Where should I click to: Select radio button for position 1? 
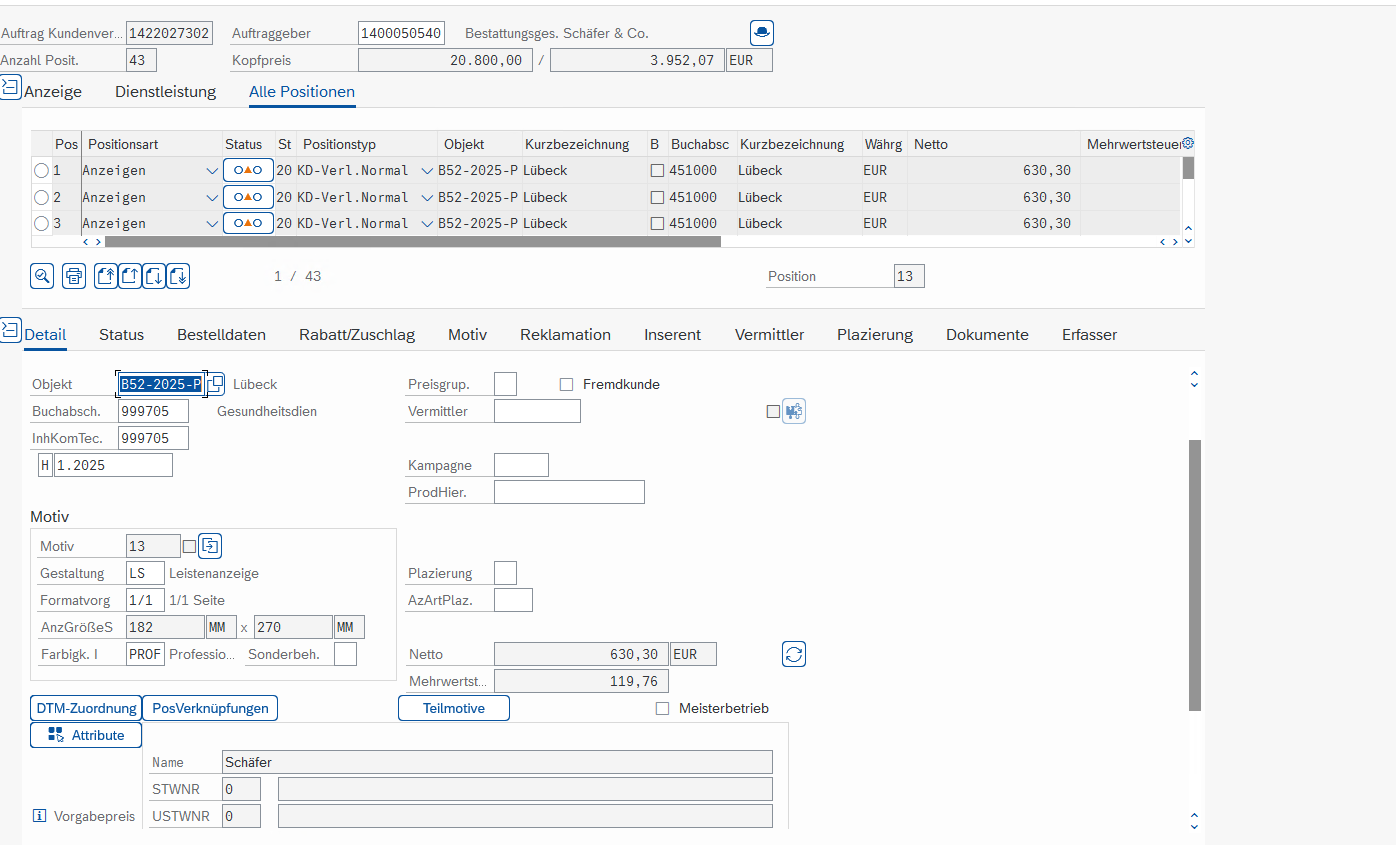[41, 171]
